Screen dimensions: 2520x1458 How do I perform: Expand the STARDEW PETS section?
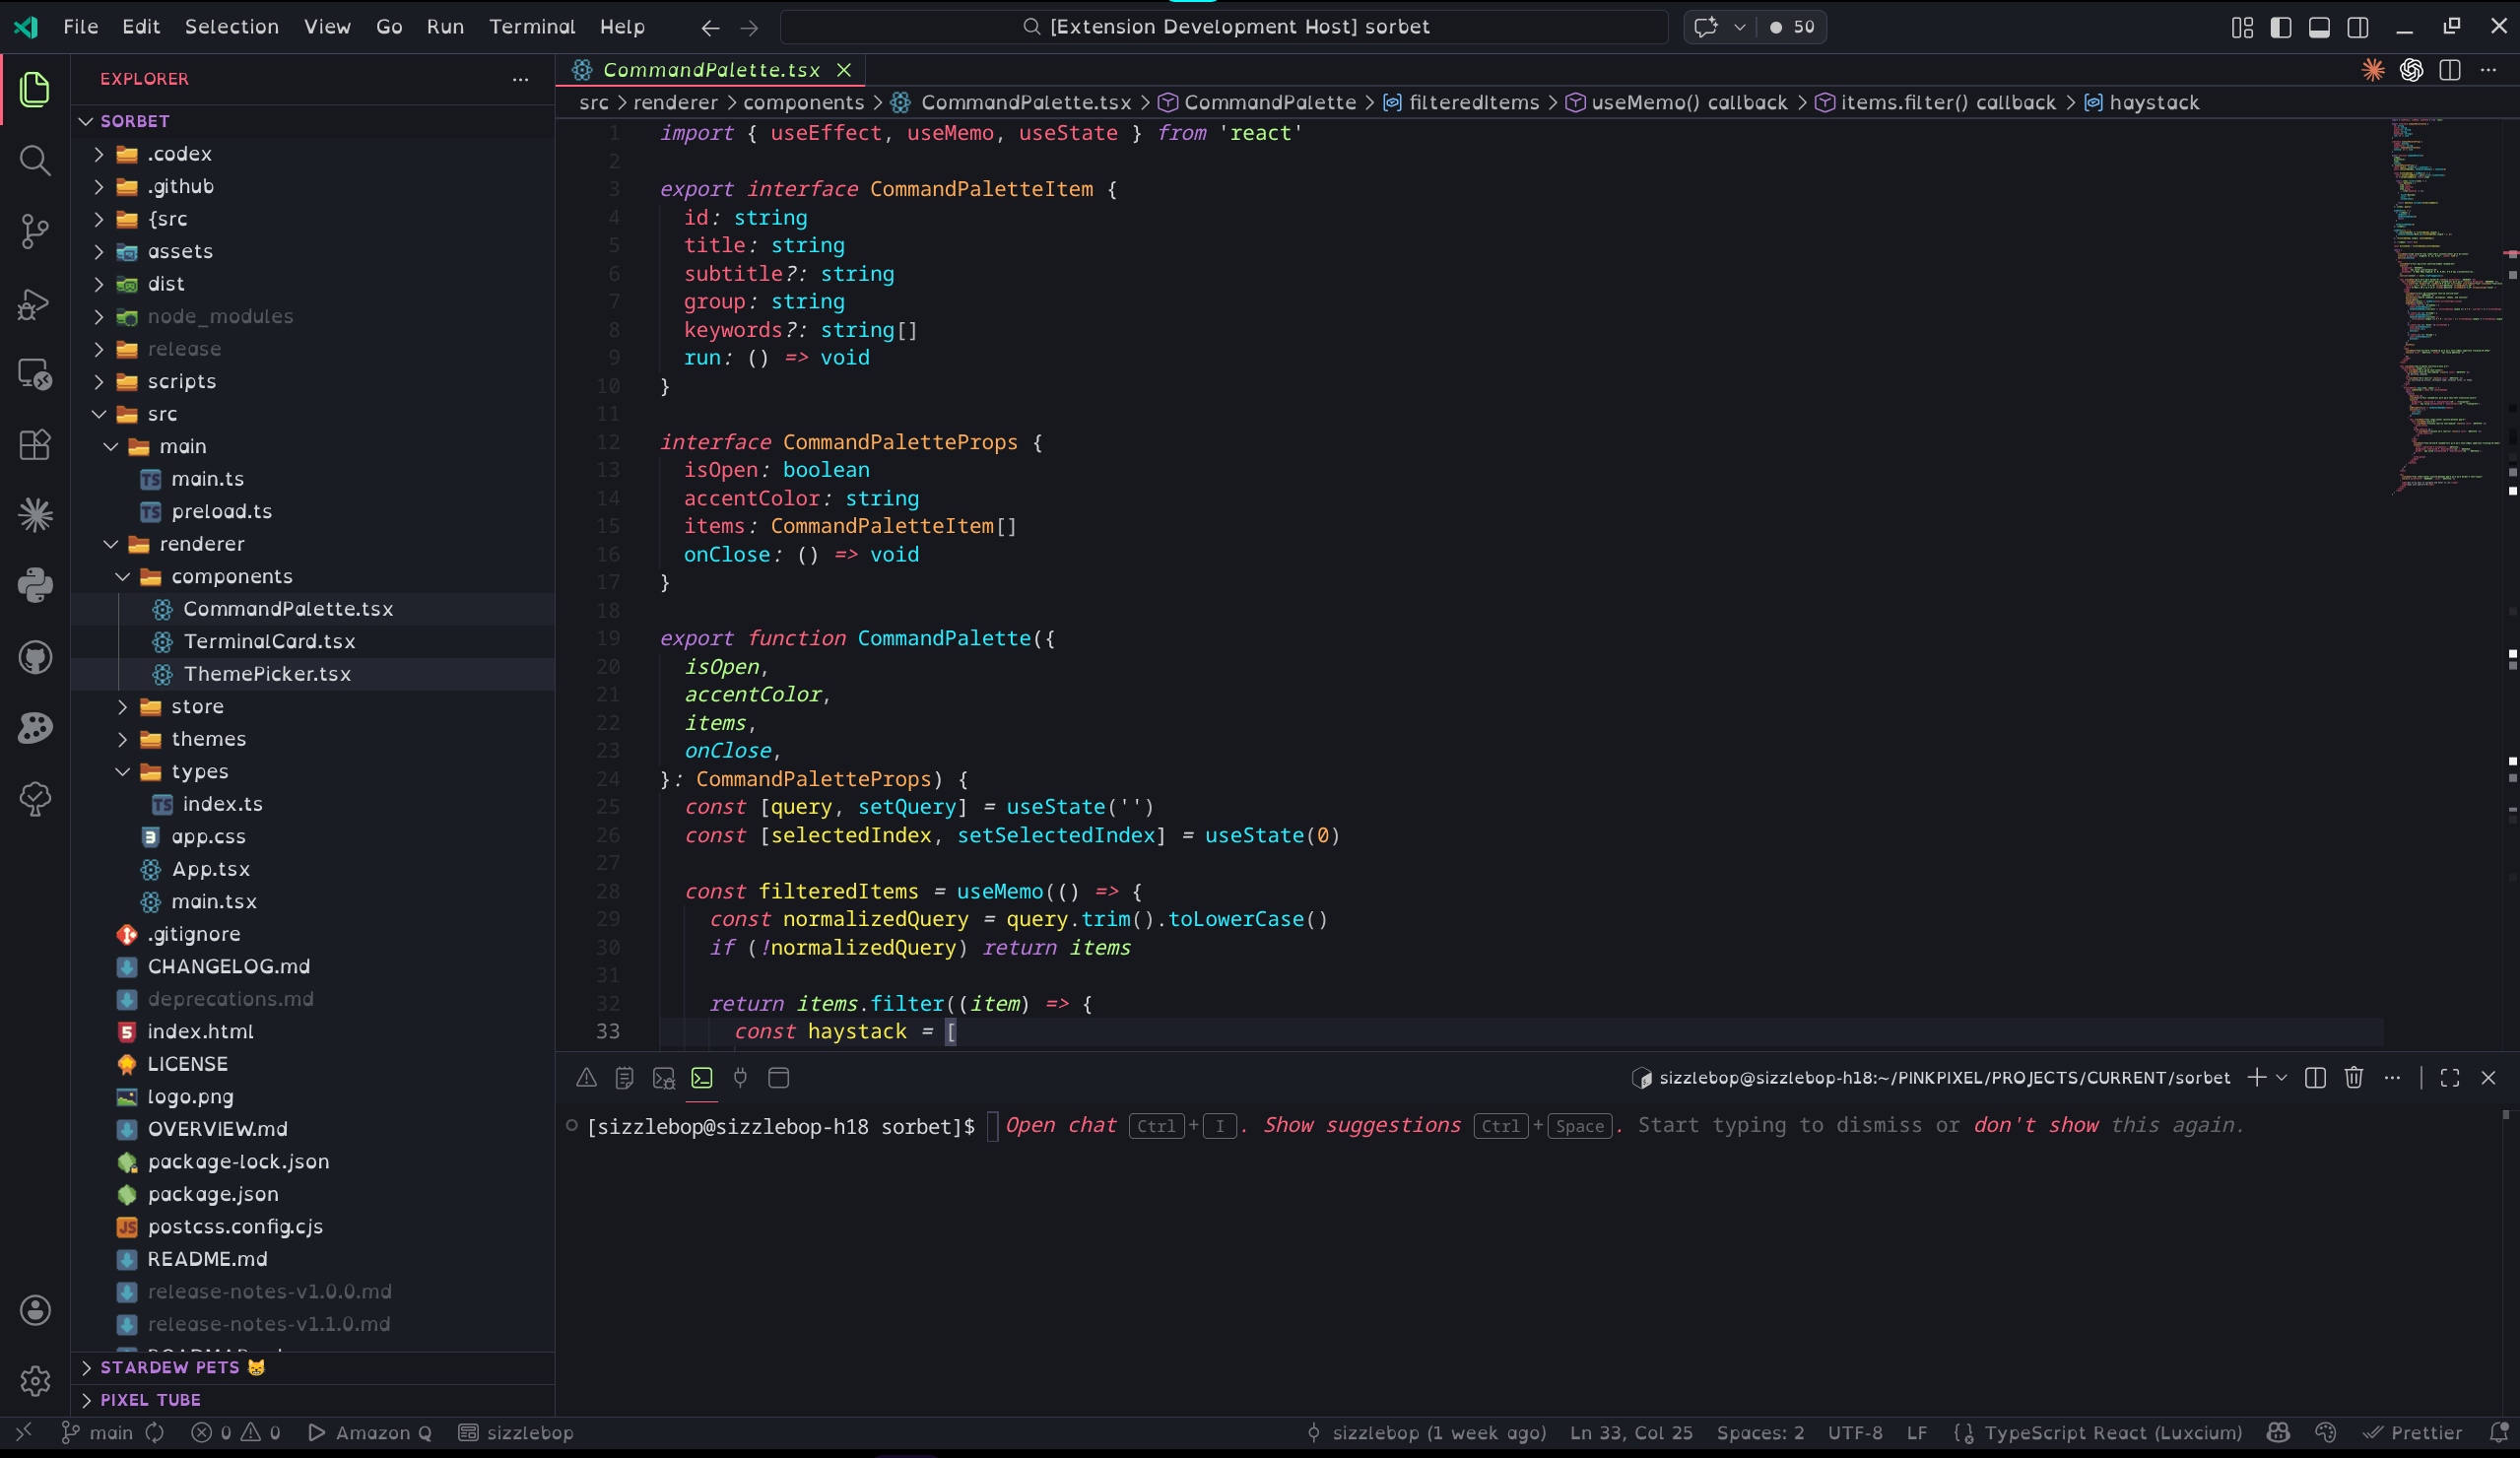[x=169, y=1367]
